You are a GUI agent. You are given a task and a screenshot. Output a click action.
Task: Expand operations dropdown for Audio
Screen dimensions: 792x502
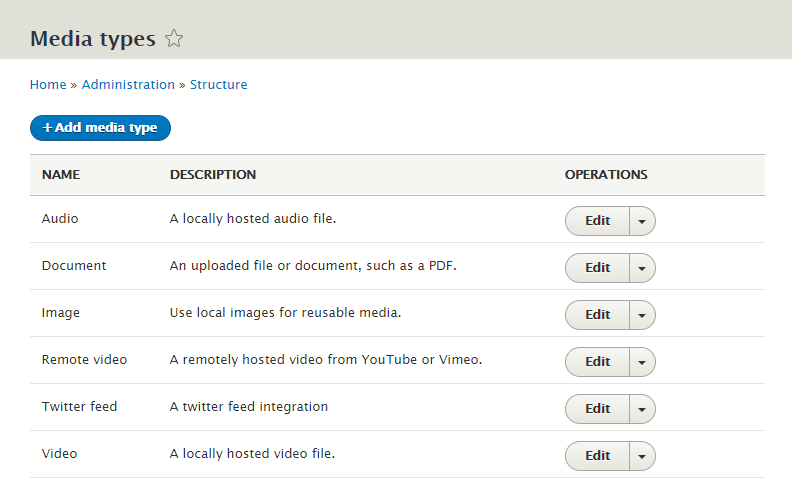pos(642,221)
